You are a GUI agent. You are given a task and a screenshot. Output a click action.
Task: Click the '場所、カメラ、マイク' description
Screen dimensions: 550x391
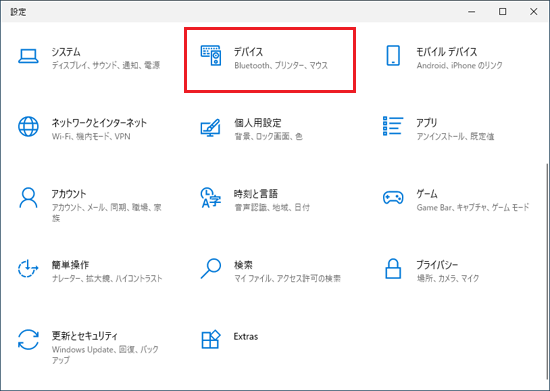[448, 278]
